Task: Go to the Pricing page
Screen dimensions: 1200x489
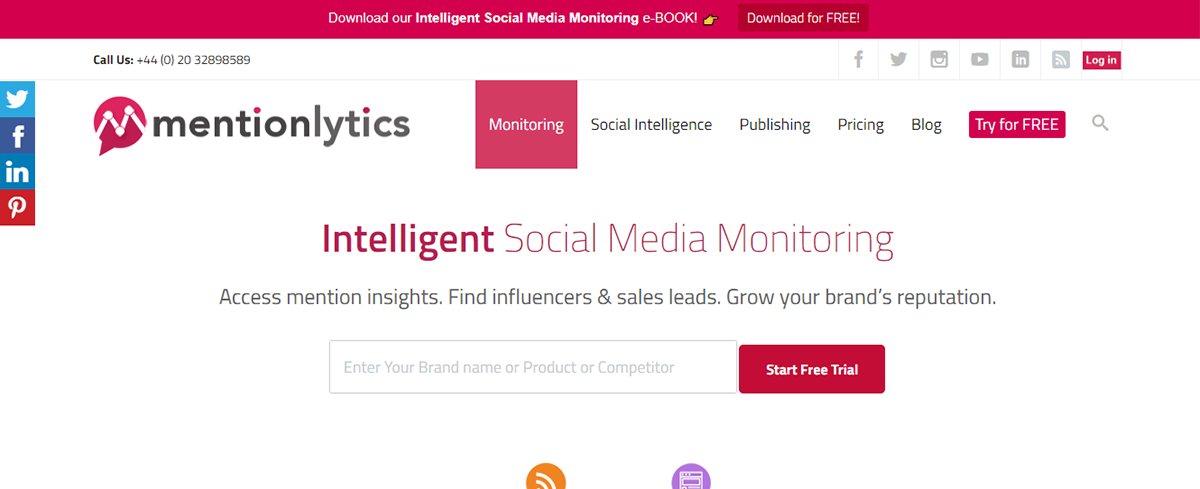Action: click(x=861, y=125)
